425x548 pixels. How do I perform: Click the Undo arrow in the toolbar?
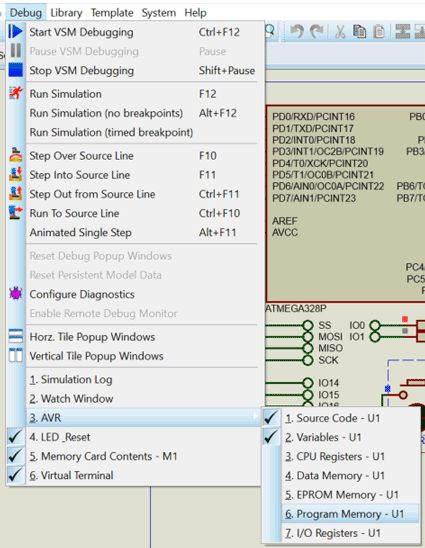tap(297, 31)
